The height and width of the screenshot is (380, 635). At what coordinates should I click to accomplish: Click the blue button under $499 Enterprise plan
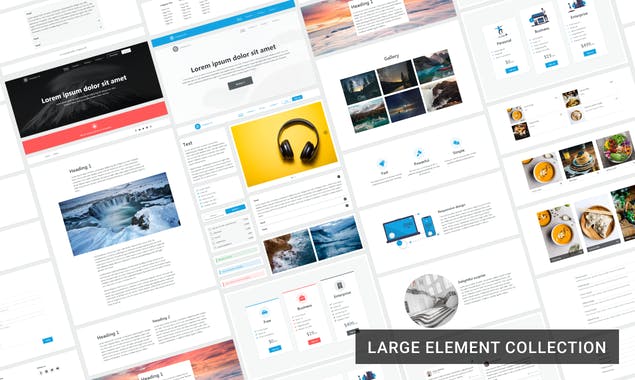point(590,52)
